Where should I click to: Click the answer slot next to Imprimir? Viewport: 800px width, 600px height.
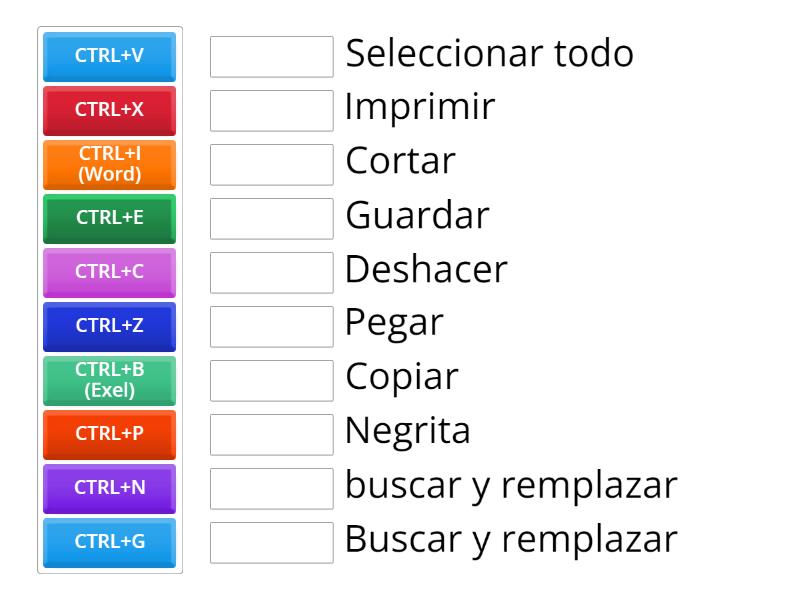(x=271, y=111)
